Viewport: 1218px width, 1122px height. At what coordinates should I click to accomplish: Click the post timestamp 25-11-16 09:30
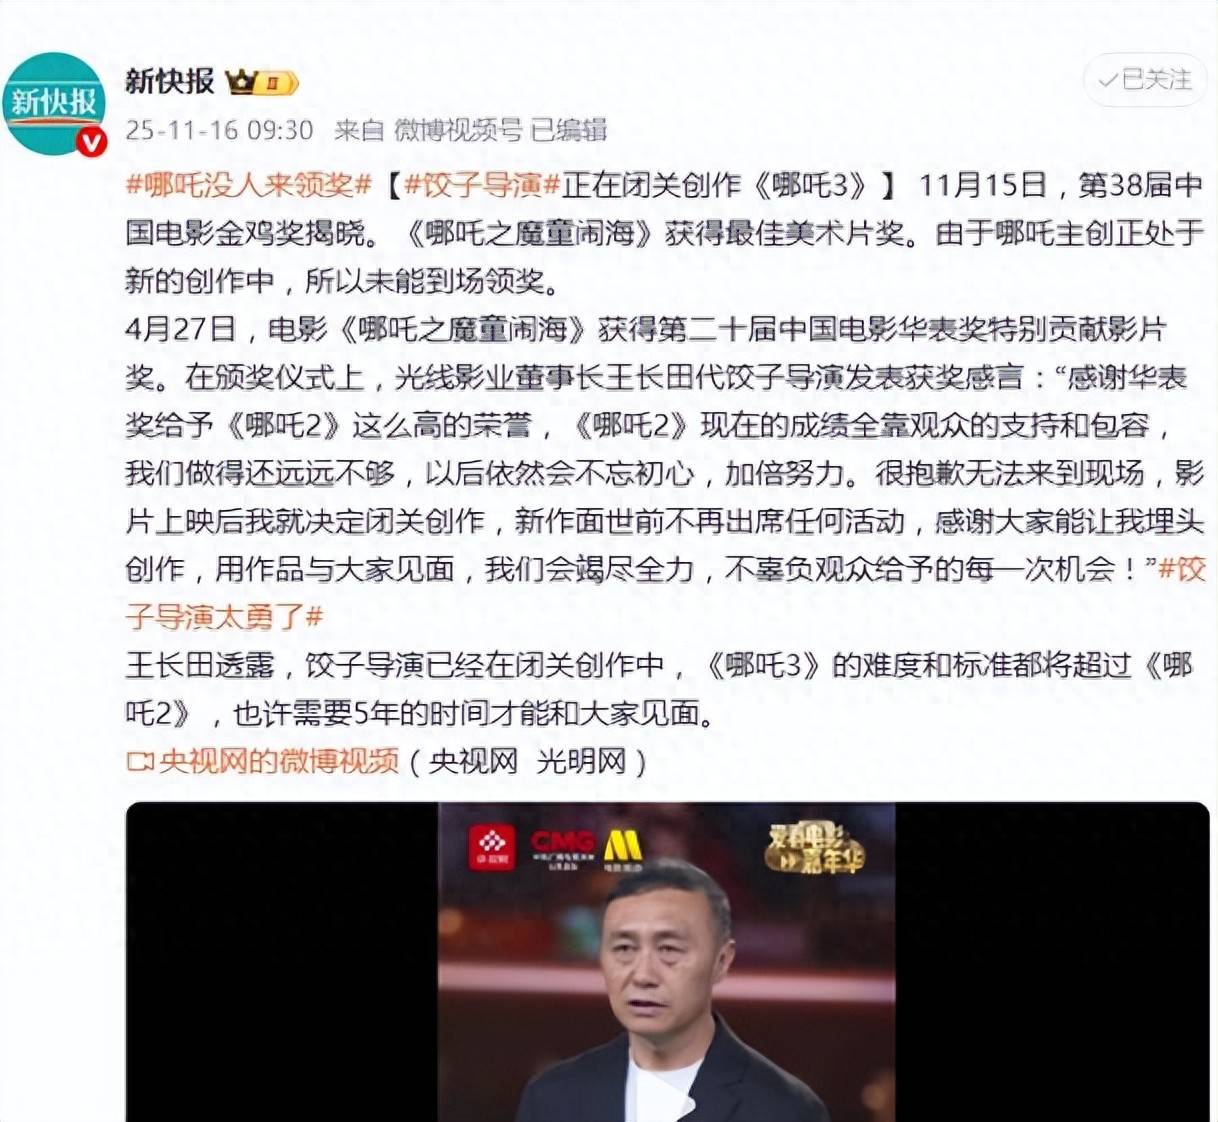point(219,130)
